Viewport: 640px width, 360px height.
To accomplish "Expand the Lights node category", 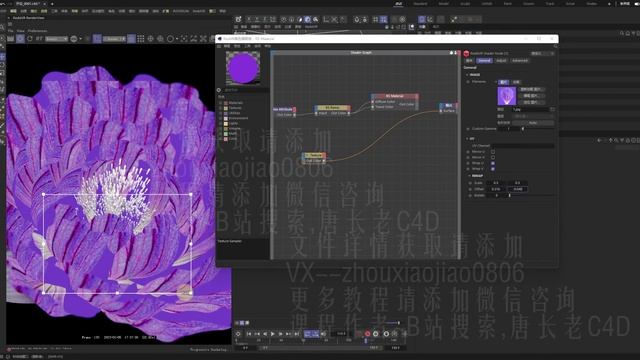I will (221, 123).
